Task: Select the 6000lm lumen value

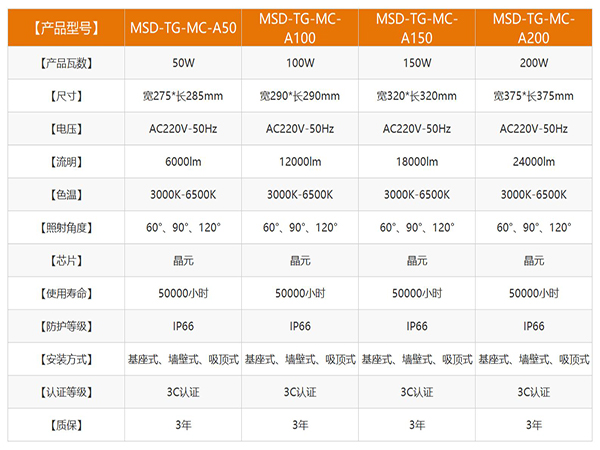Action: (x=183, y=162)
